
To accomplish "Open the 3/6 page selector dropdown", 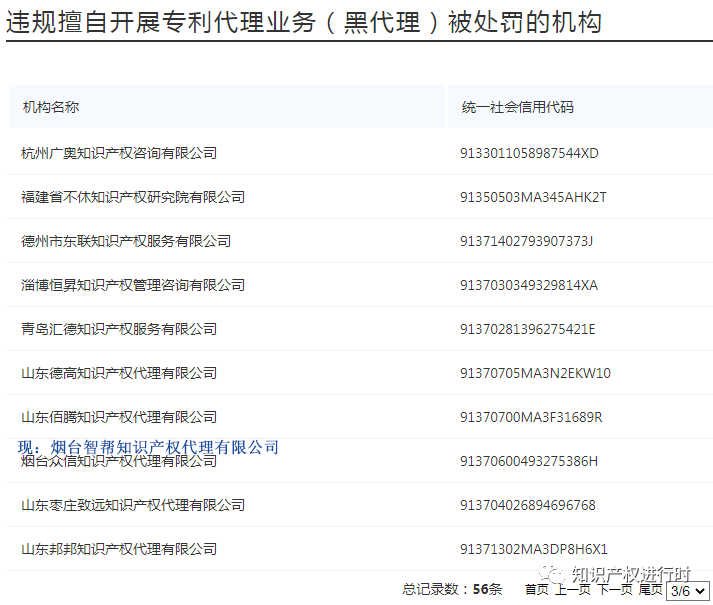I will click(688, 591).
